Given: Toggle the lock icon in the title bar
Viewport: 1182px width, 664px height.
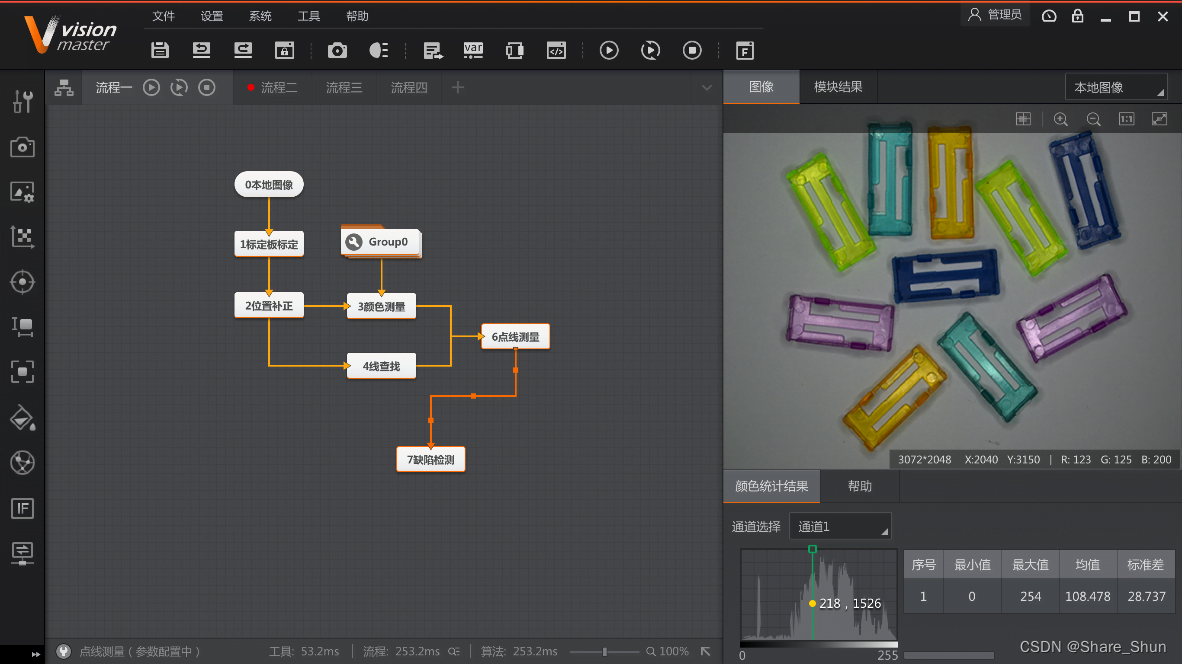Looking at the screenshot, I should (1076, 16).
